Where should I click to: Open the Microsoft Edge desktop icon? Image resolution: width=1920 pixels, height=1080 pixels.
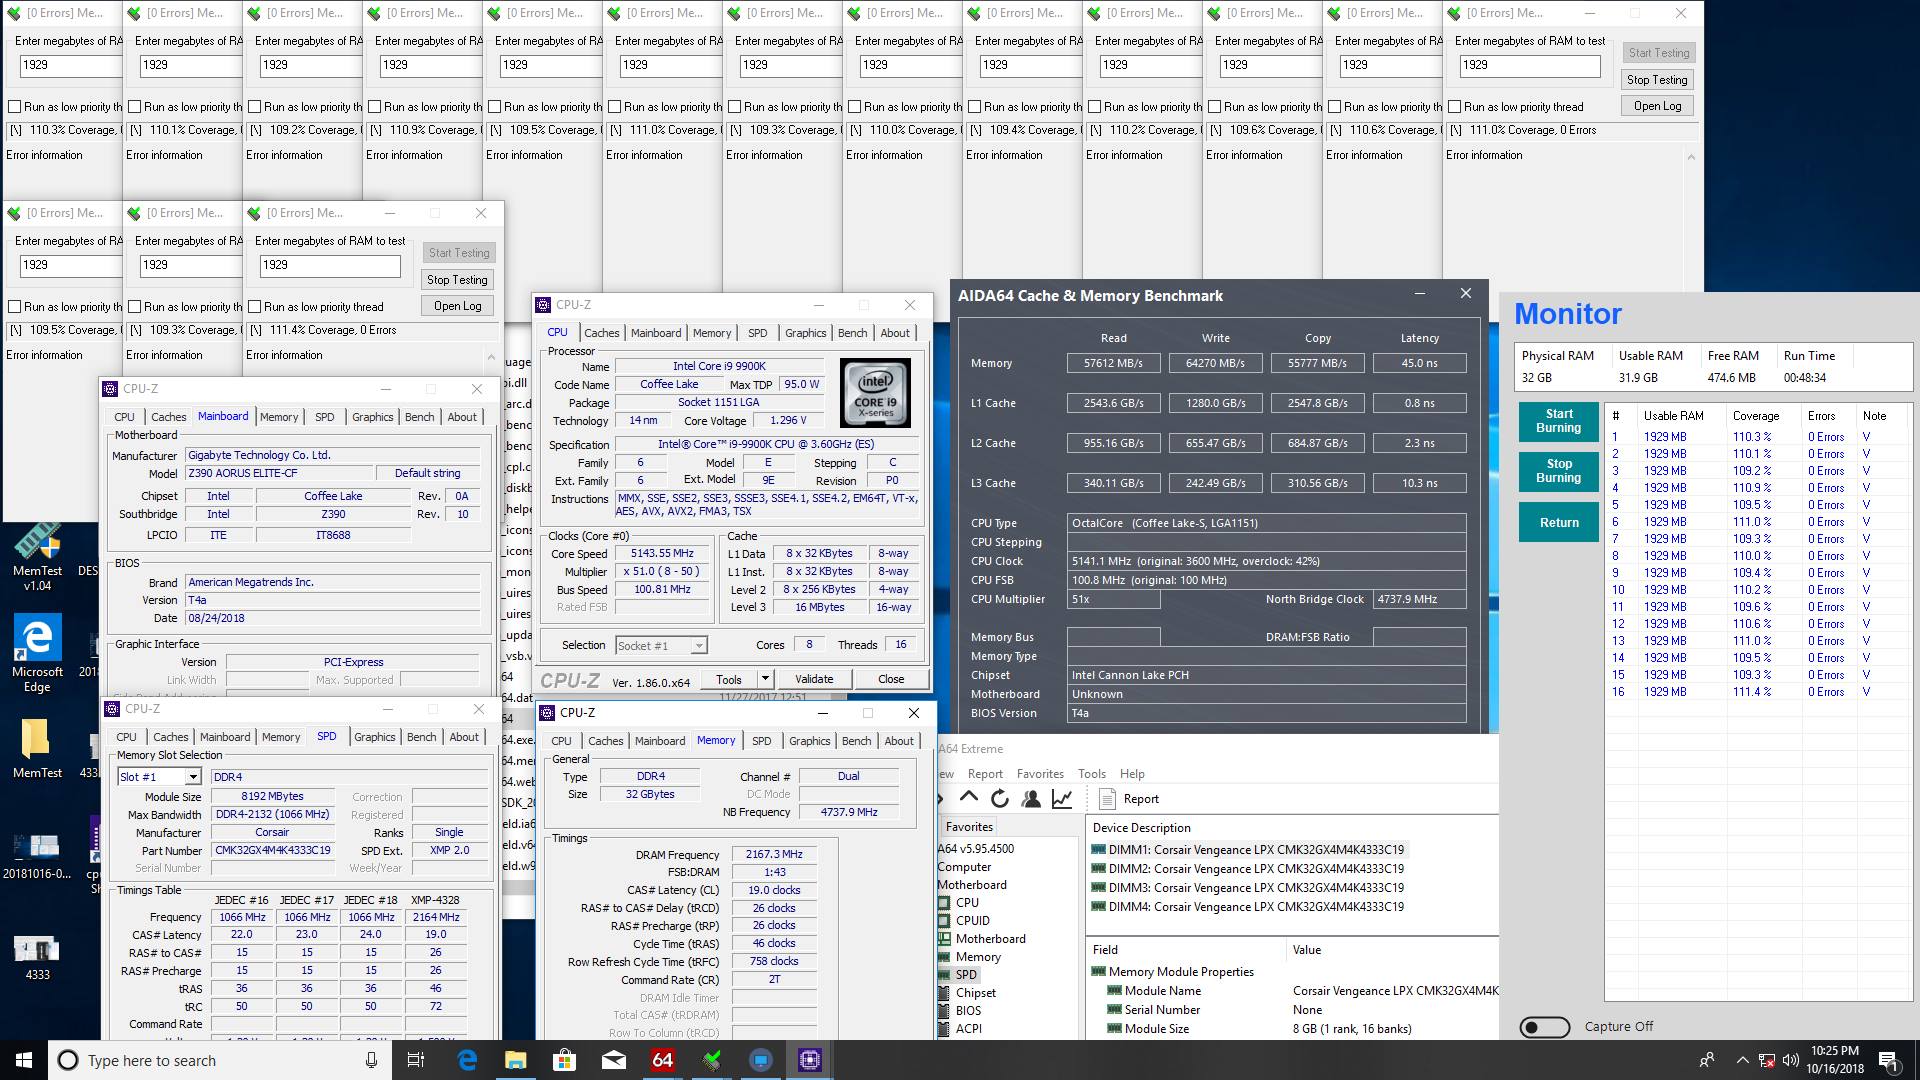pyautogui.click(x=37, y=653)
